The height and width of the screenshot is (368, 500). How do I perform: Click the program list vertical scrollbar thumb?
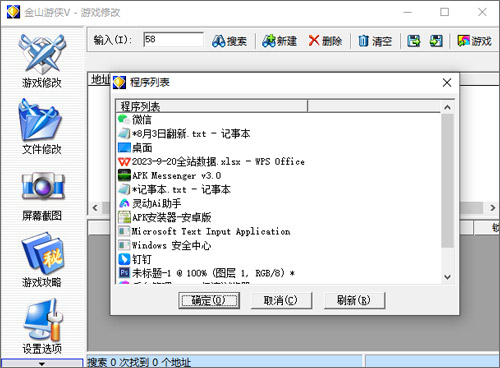(x=447, y=181)
